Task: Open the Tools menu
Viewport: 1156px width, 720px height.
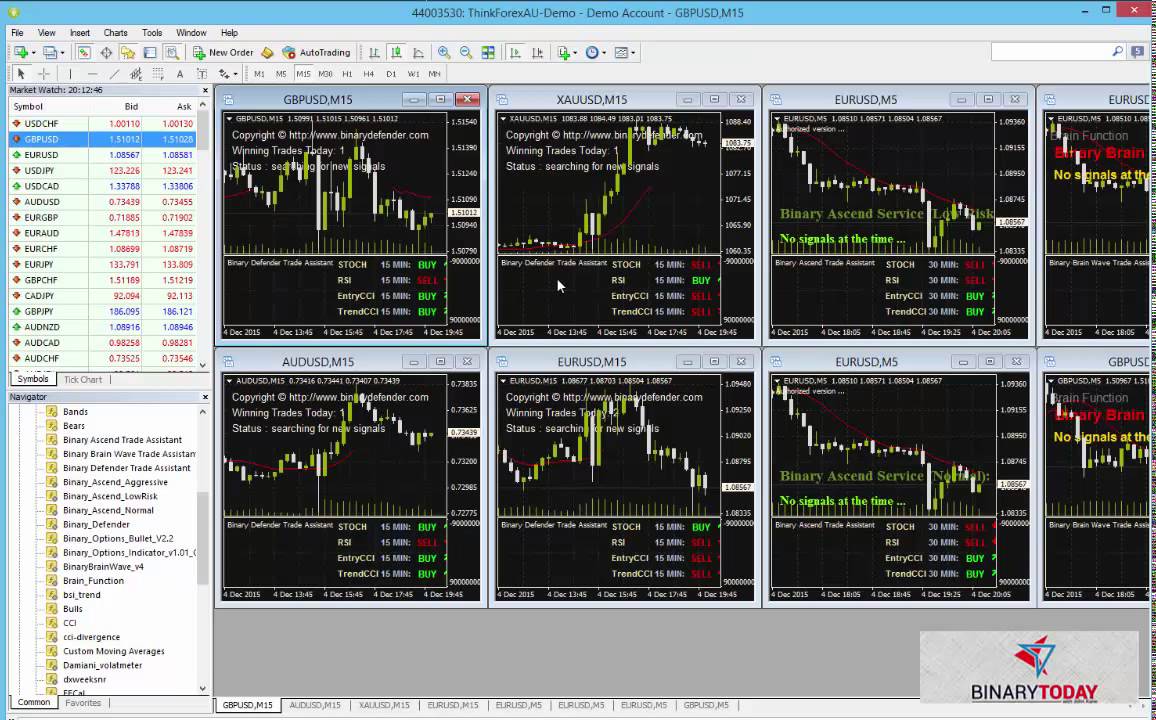Action: pyautogui.click(x=152, y=32)
